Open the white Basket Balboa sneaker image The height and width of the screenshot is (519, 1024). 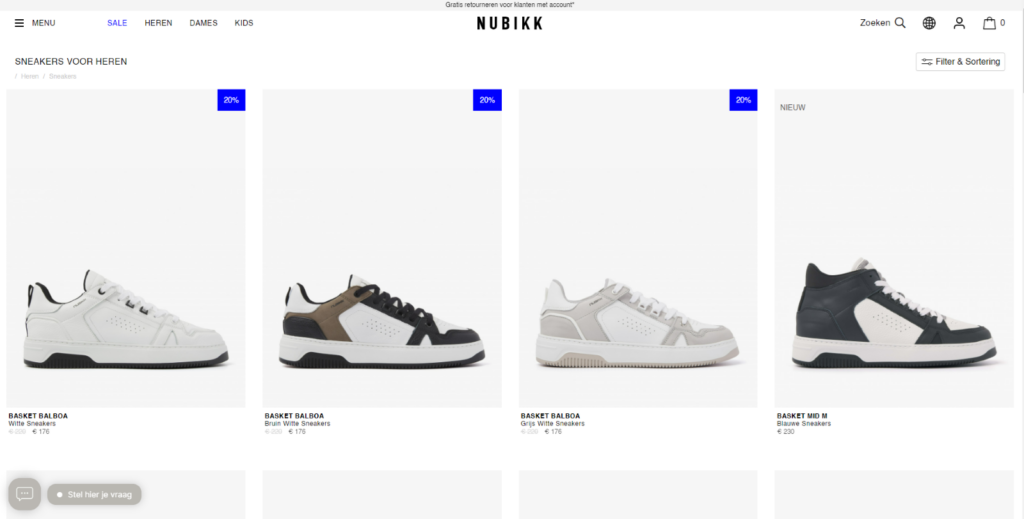(126, 248)
